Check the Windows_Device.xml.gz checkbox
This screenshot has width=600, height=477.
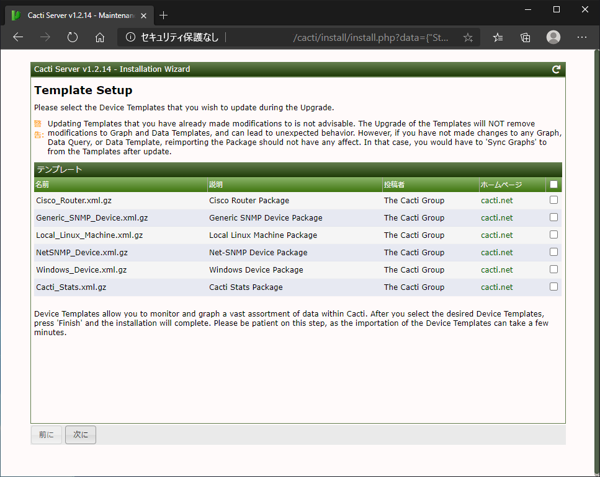click(x=553, y=269)
